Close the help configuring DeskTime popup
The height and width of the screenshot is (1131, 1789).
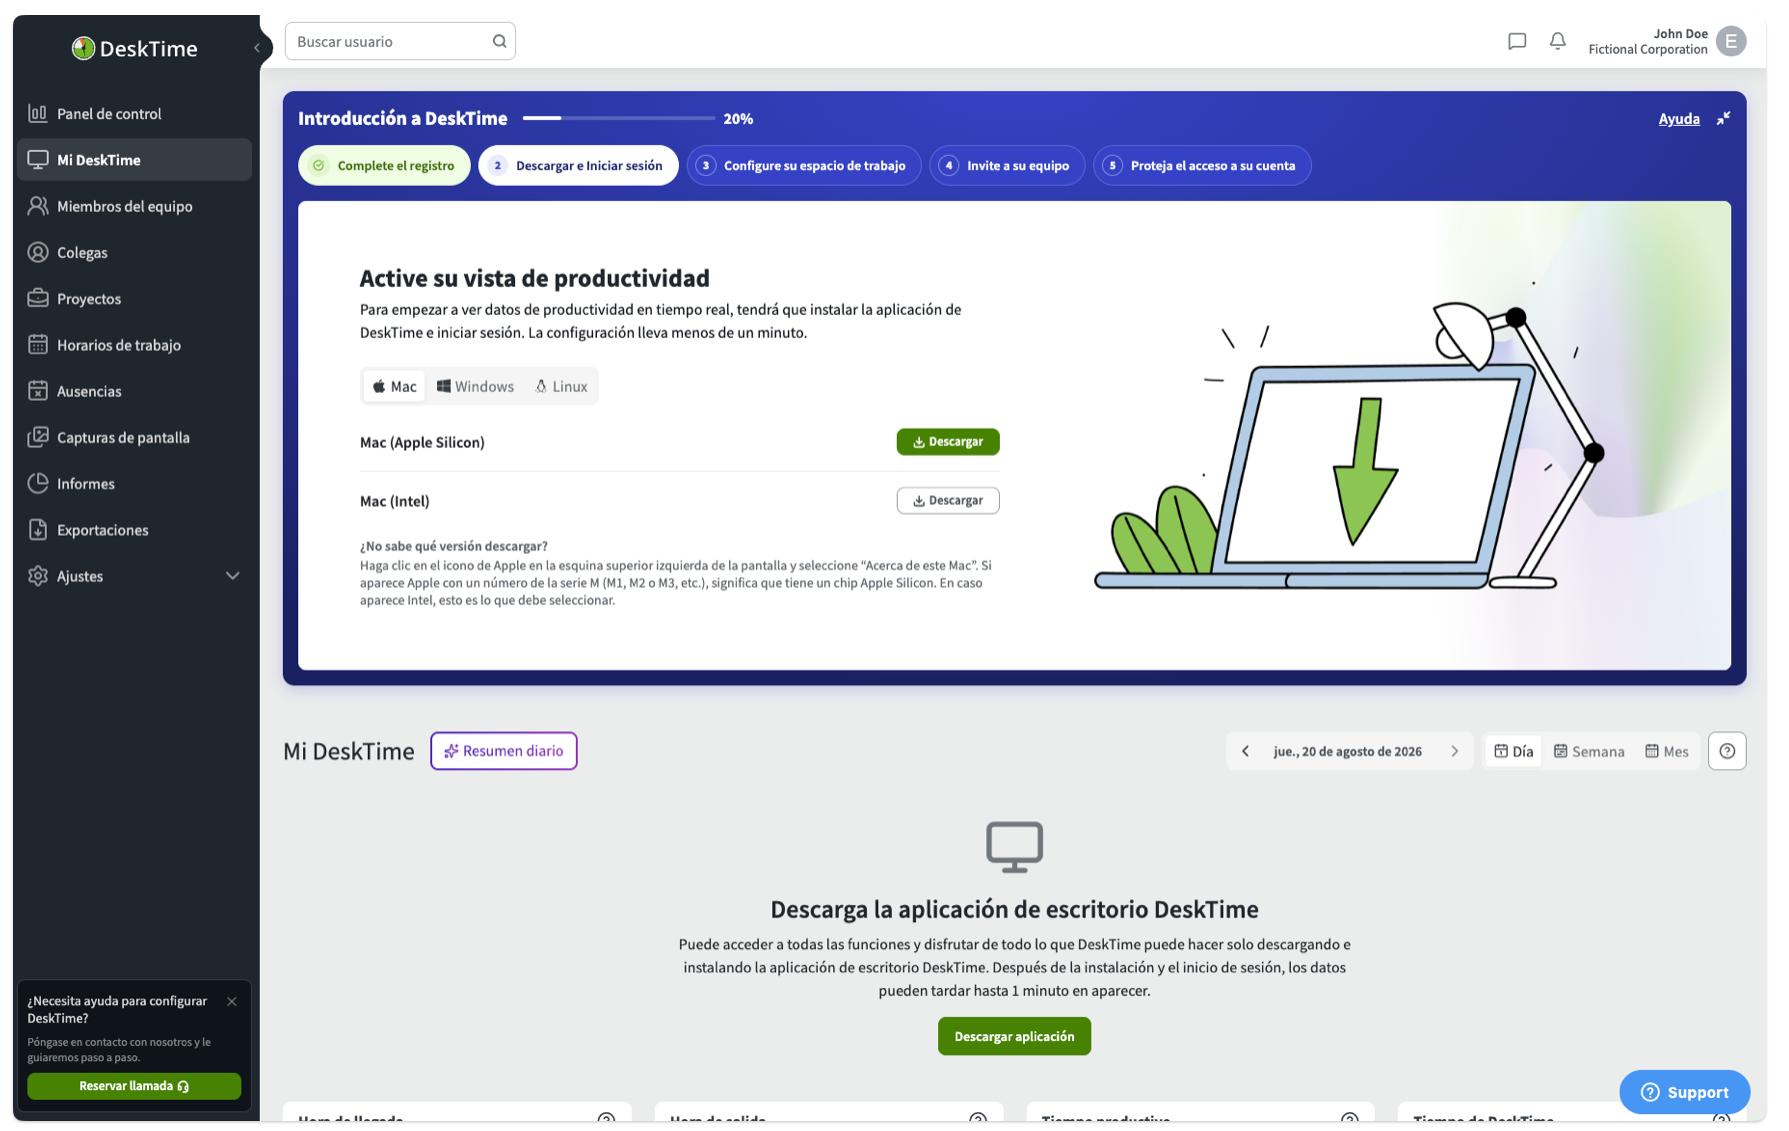point(232,1001)
